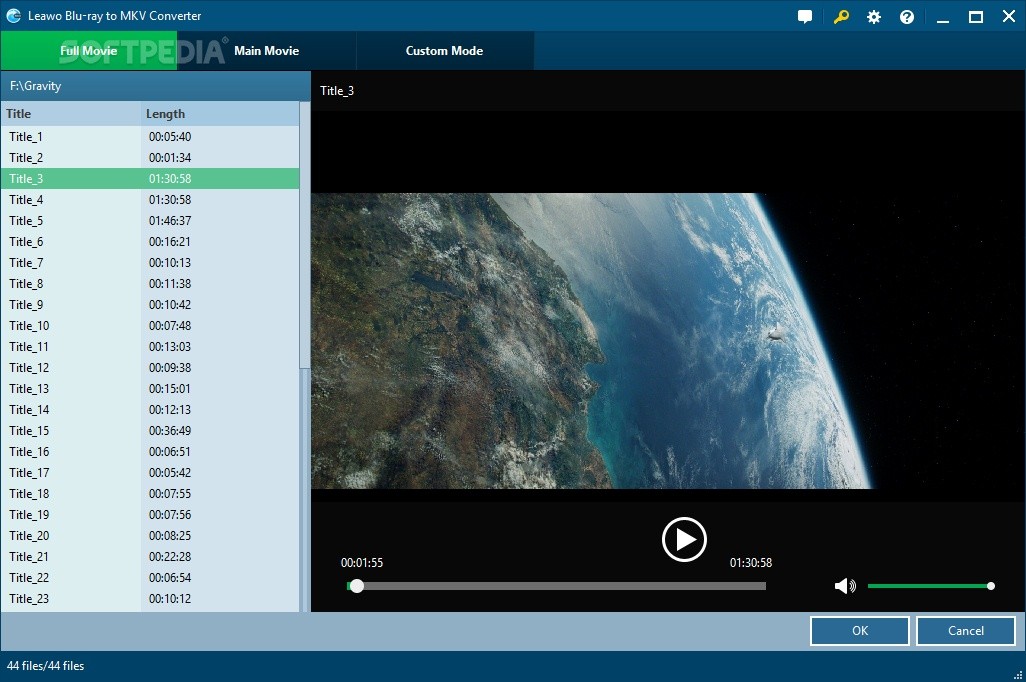
Task: Click the F:\Gravity source path header
Action: [156, 86]
